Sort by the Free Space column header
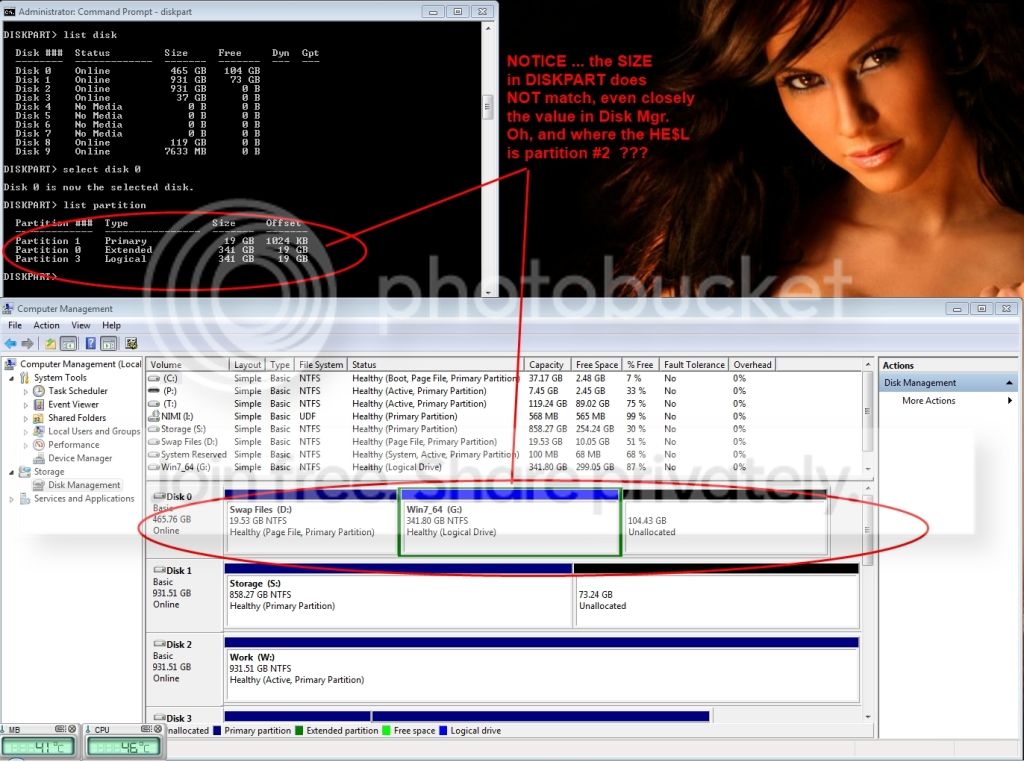The width and height of the screenshot is (1024, 762). click(597, 364)
